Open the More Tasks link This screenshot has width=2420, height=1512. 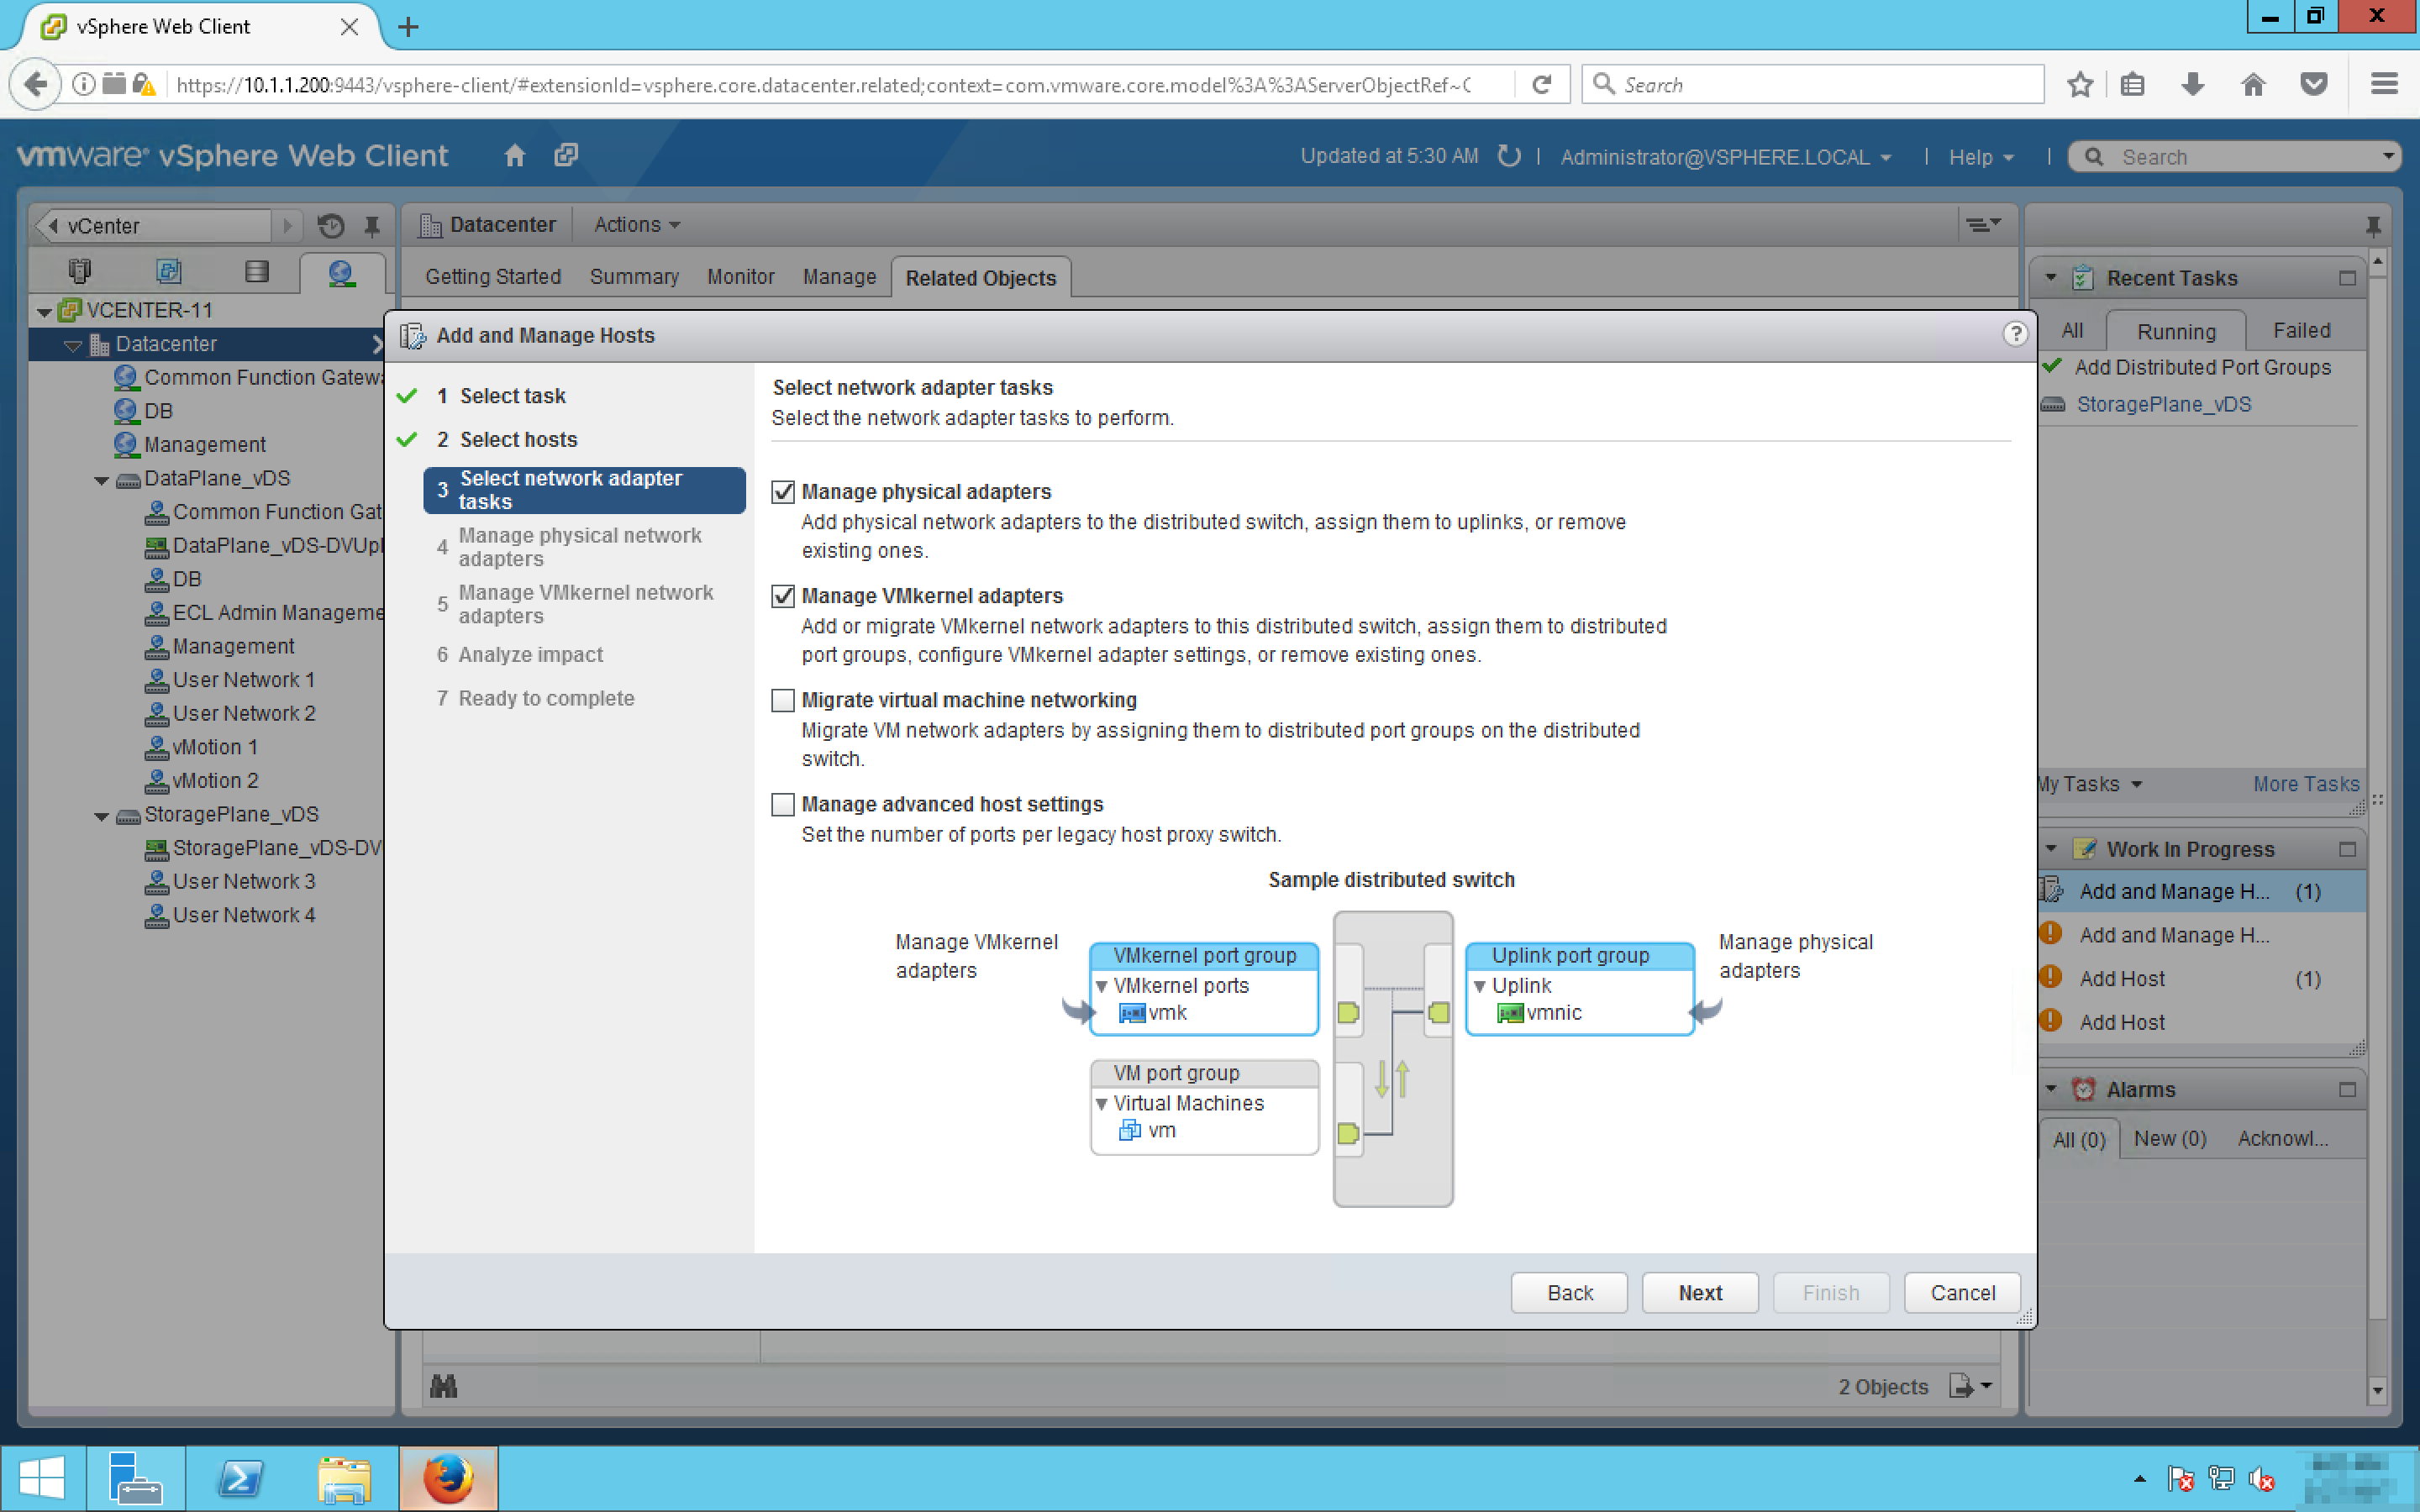pos(2305,784)
